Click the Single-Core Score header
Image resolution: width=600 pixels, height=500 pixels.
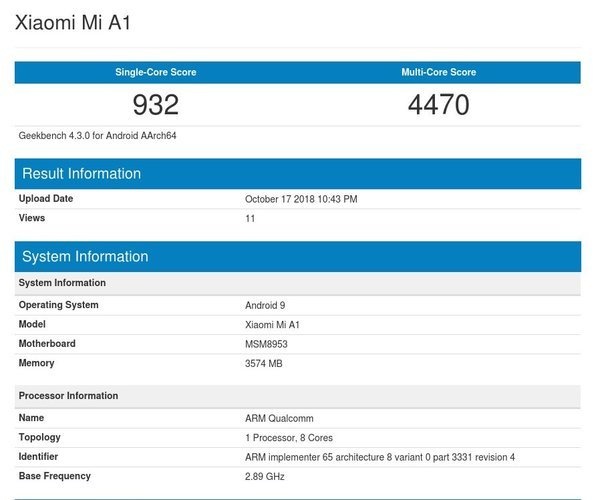(x=156, y=72)
